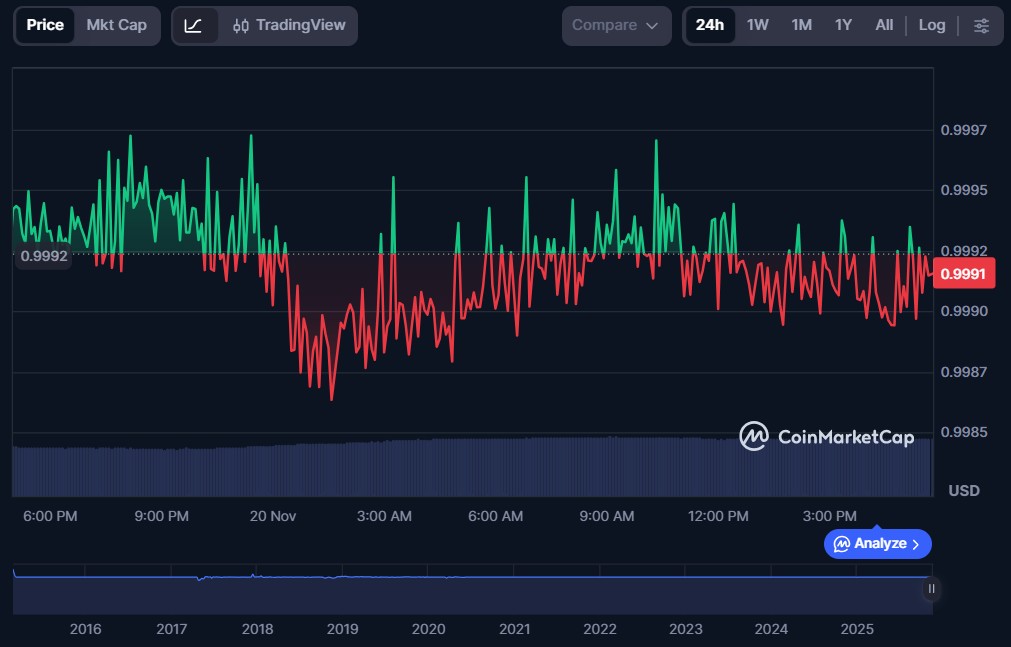The width and height of the screenshot is (1011, 647).
Task: Select the line chart view icon
Action: pos(194,25)
